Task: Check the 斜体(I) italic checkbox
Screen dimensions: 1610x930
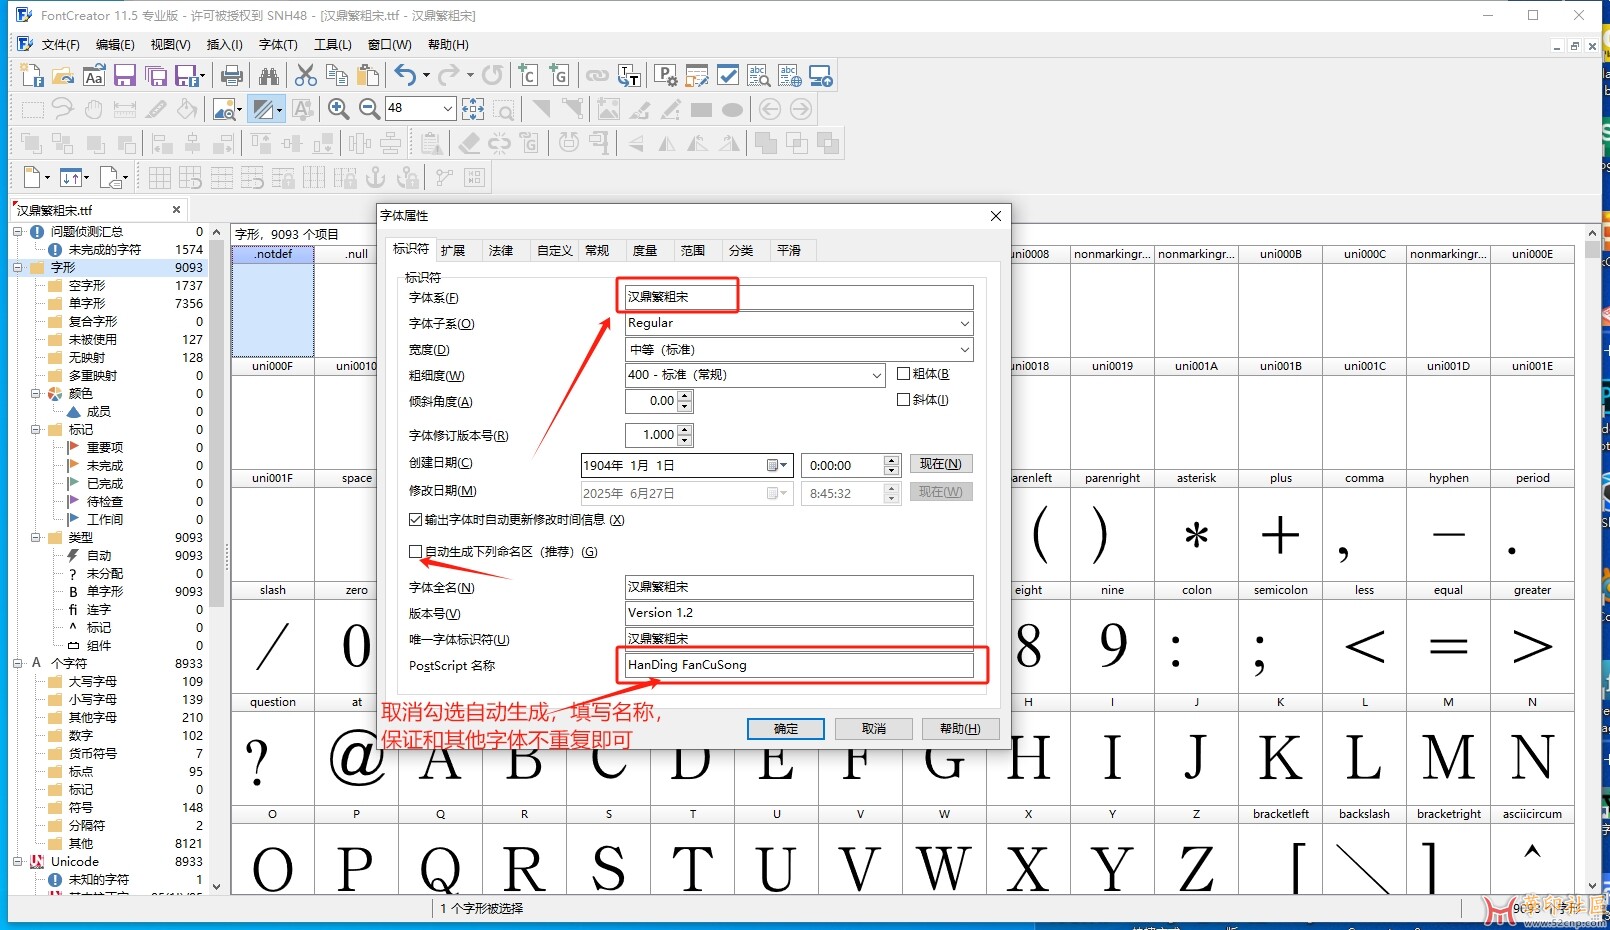Action: [904, 400]
